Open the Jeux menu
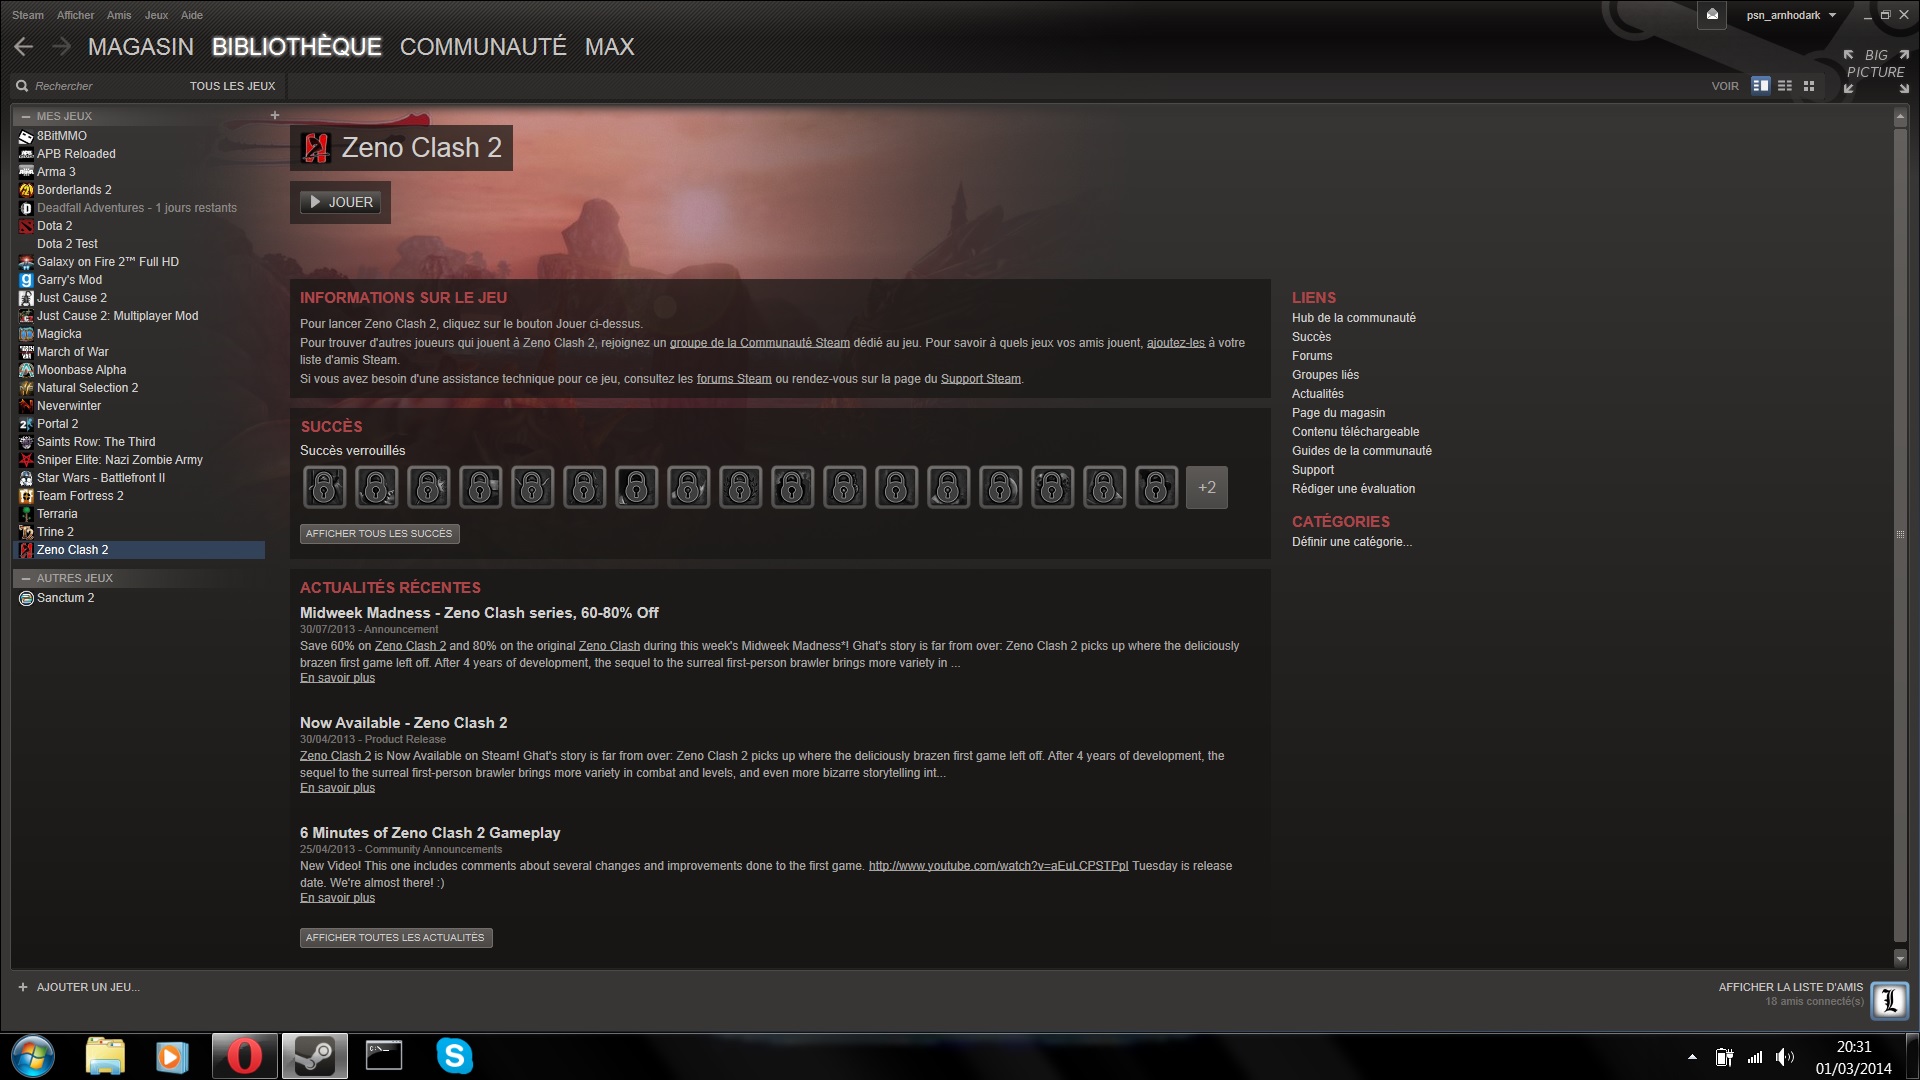This screenshot has width=1920, height=1080. [x=156, y=15]
